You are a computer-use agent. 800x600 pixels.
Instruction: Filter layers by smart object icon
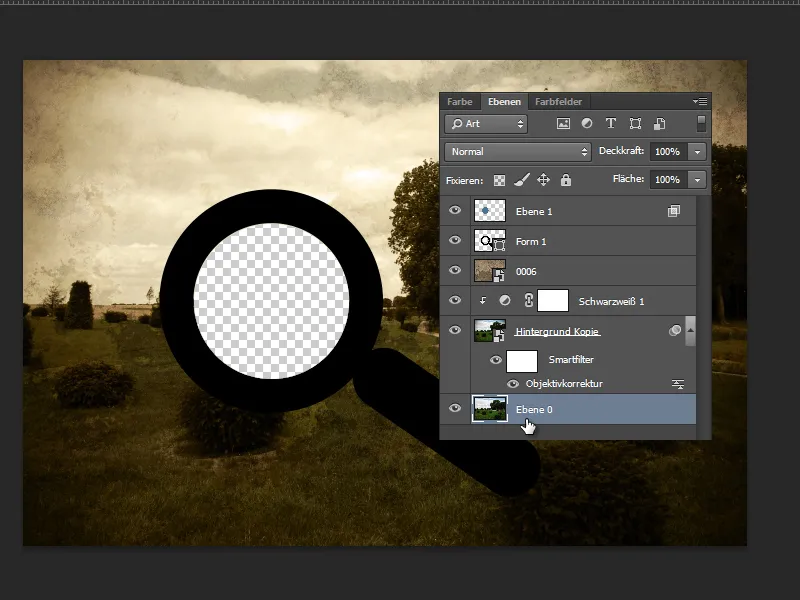point(659,123)
